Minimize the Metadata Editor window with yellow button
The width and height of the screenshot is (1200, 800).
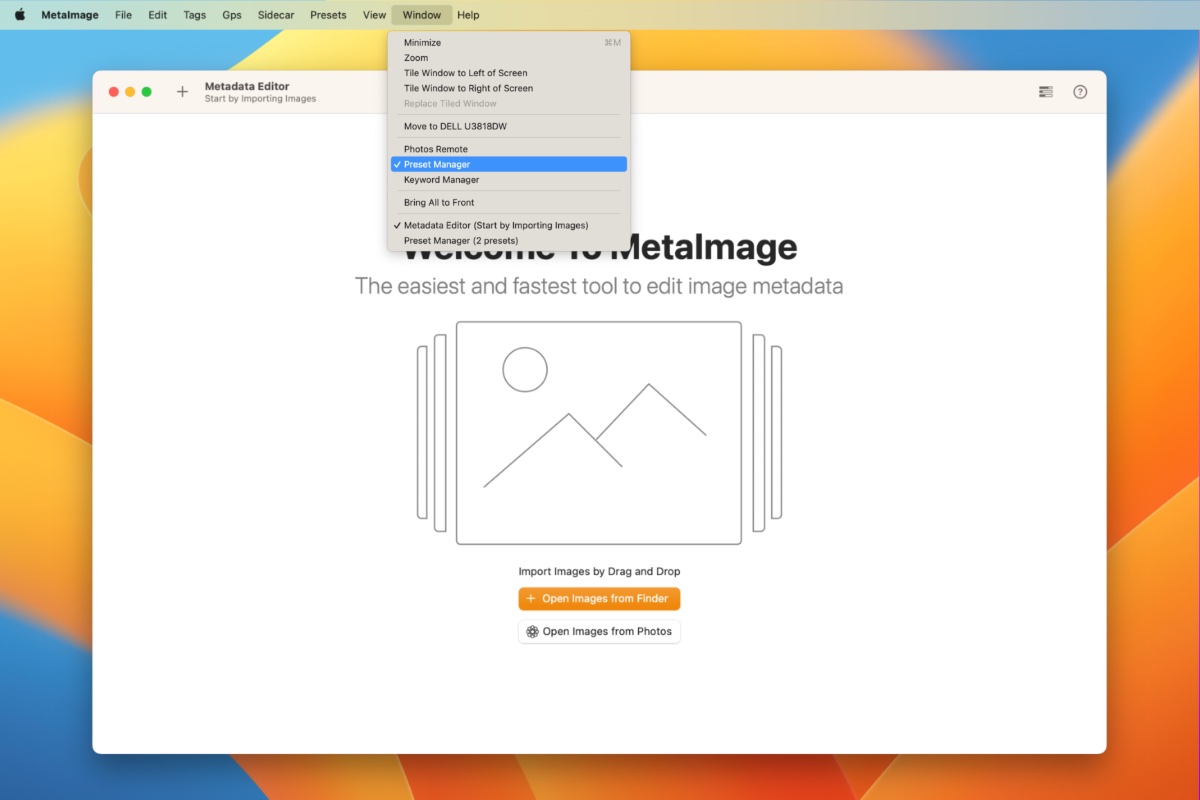pos(130,92)
